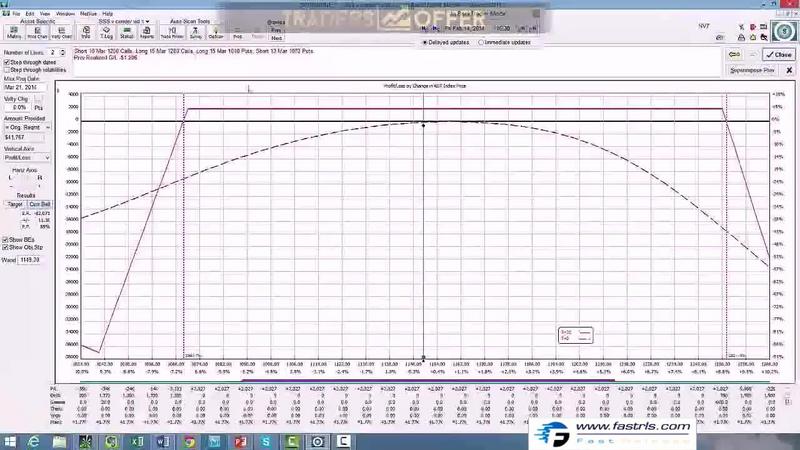Open Word from the taskbar
The image size is (800, 450).
click(x=163, y=441)
